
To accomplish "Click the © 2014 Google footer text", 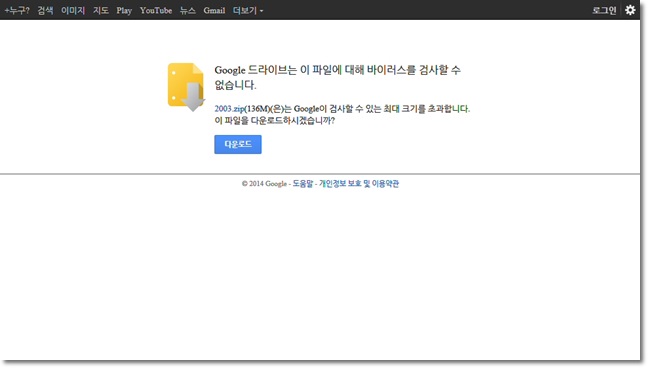I will pos(264,184).
